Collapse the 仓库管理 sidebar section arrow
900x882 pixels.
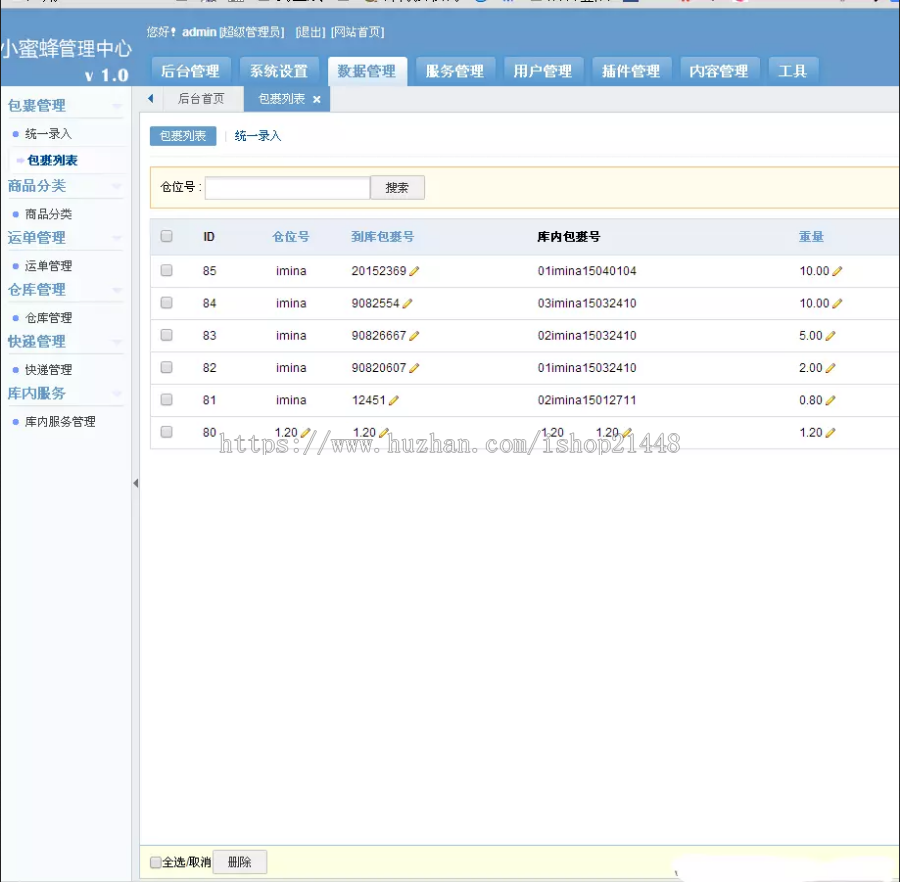(x=117, y=290)
